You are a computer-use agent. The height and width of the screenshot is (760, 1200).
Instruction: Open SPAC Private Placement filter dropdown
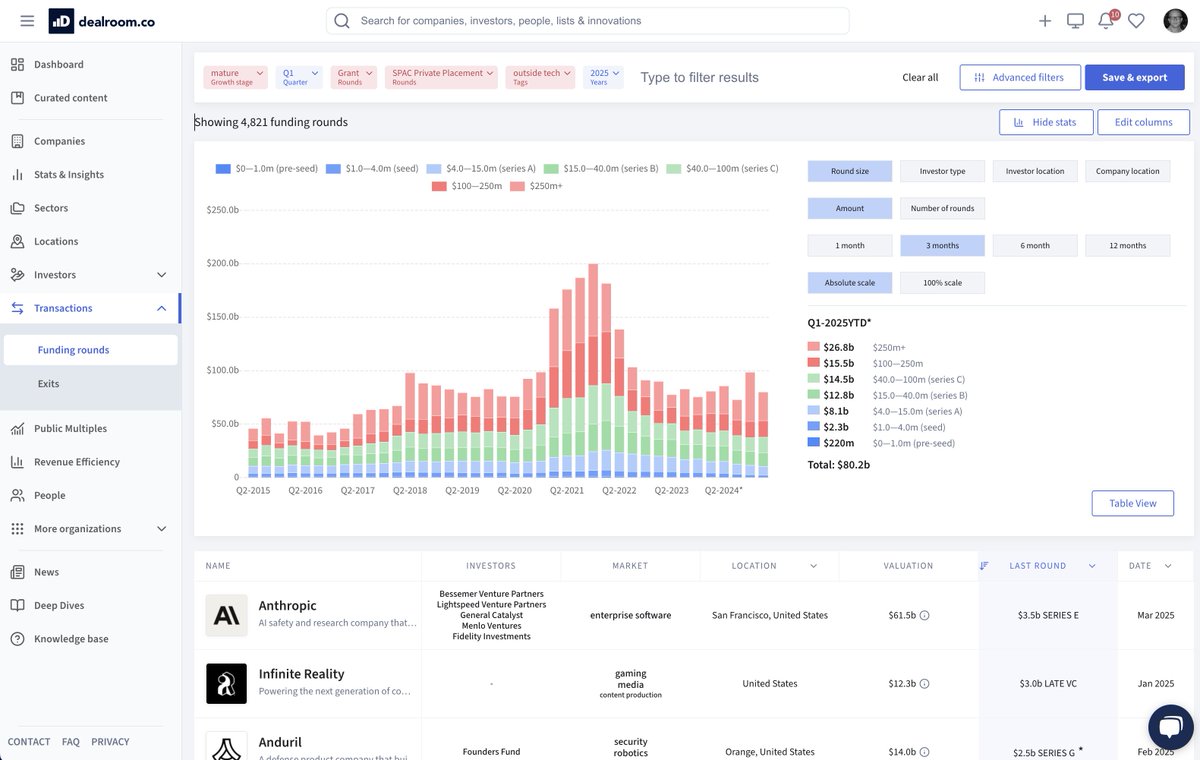(441, 77)
